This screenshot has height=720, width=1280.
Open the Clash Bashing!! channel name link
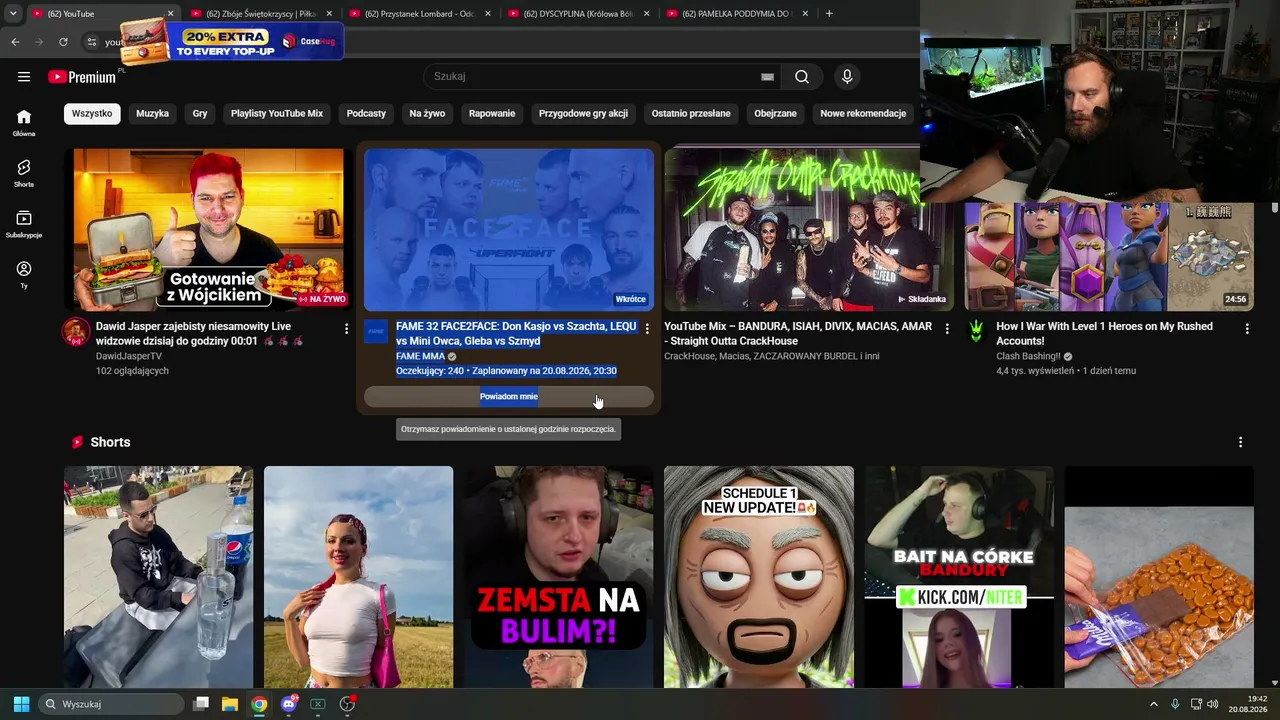click(x=1028, y=356)
